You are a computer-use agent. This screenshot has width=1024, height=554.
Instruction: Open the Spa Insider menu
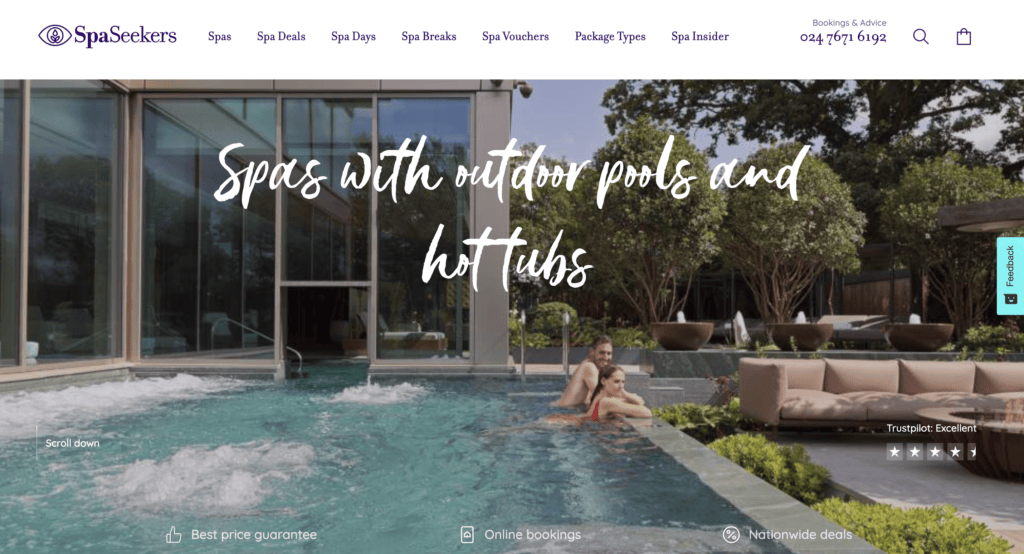pos(700,37)
